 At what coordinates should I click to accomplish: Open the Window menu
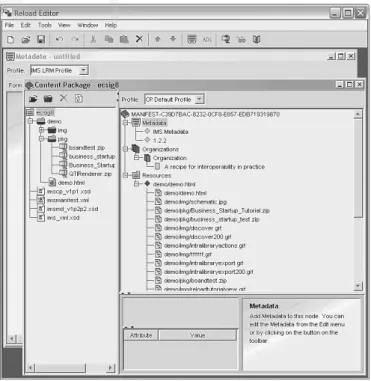[88, 25]
